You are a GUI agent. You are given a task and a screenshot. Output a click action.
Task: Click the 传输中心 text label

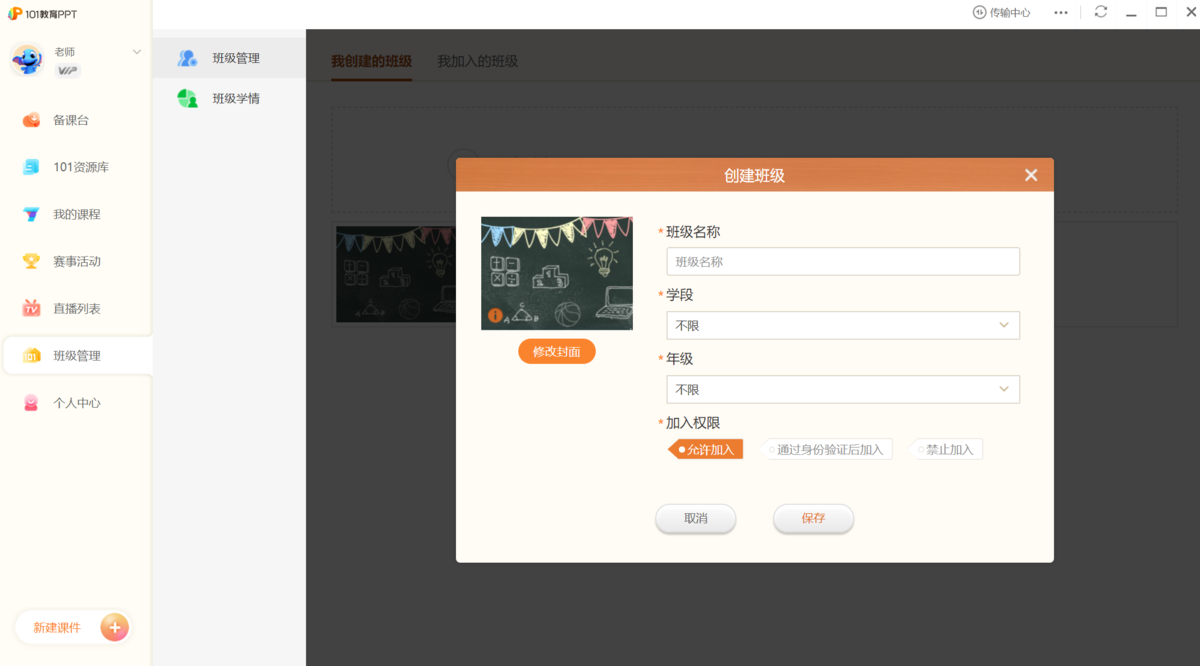(1010, 12)
